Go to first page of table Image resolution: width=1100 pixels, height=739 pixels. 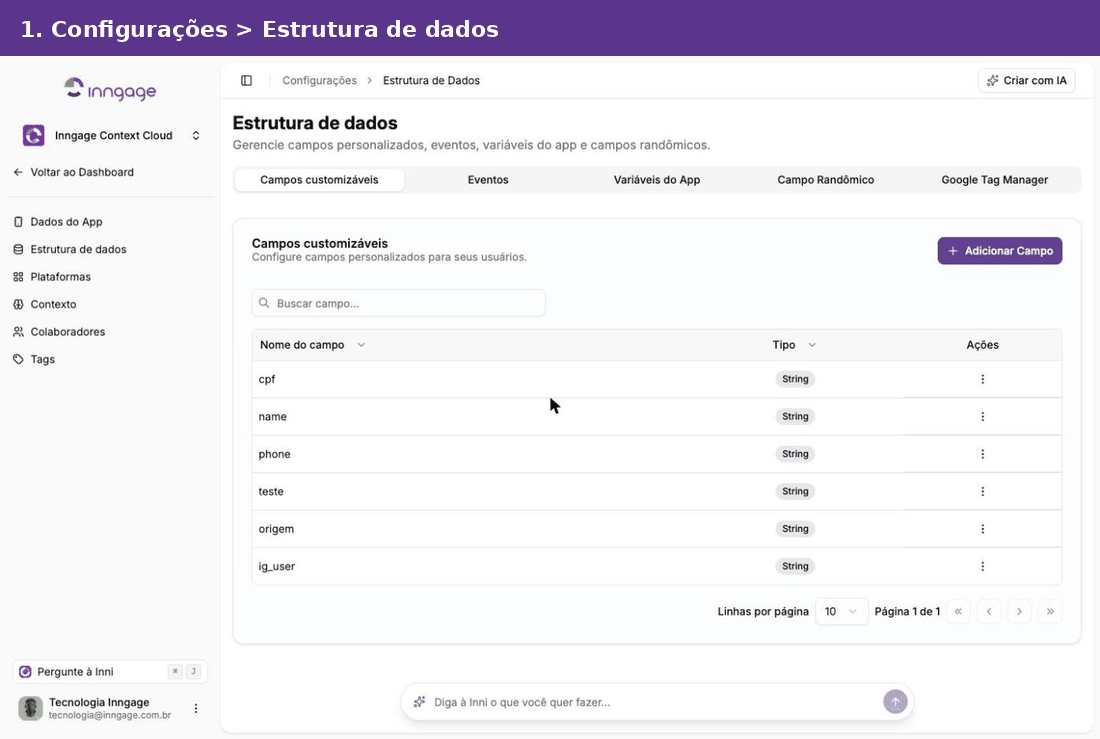pyautogui.click(x=958, y=611)
